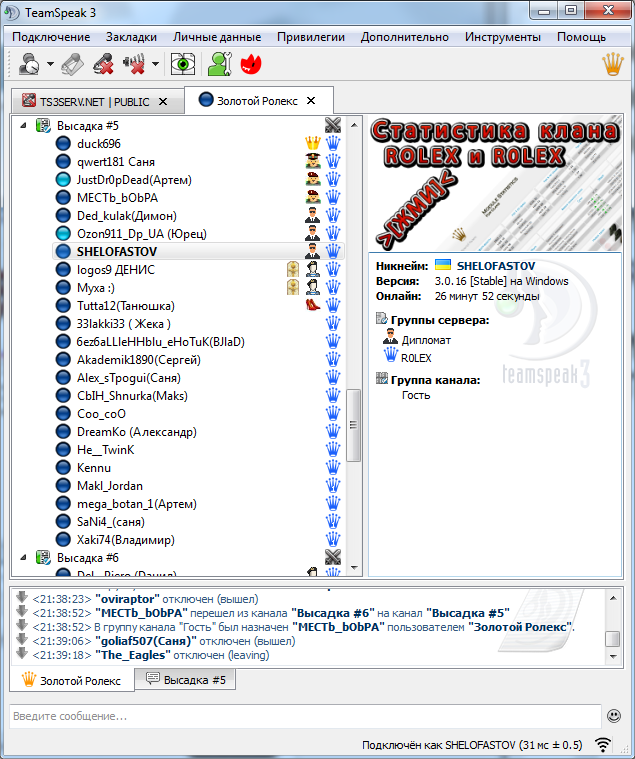Image resolution: width=635 pixels, height=759 pixels.
Task: Select user 33lakki33 ( Жека )
Action: (123, 324)
